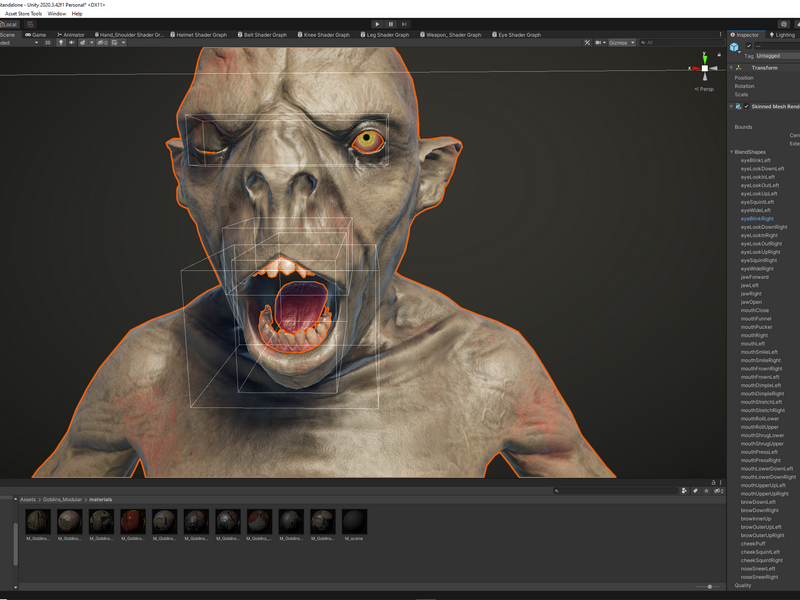Toggle scene lighting lightbulb icon
The height and width of the screenshot is (600, 800).
pos(61,43)
